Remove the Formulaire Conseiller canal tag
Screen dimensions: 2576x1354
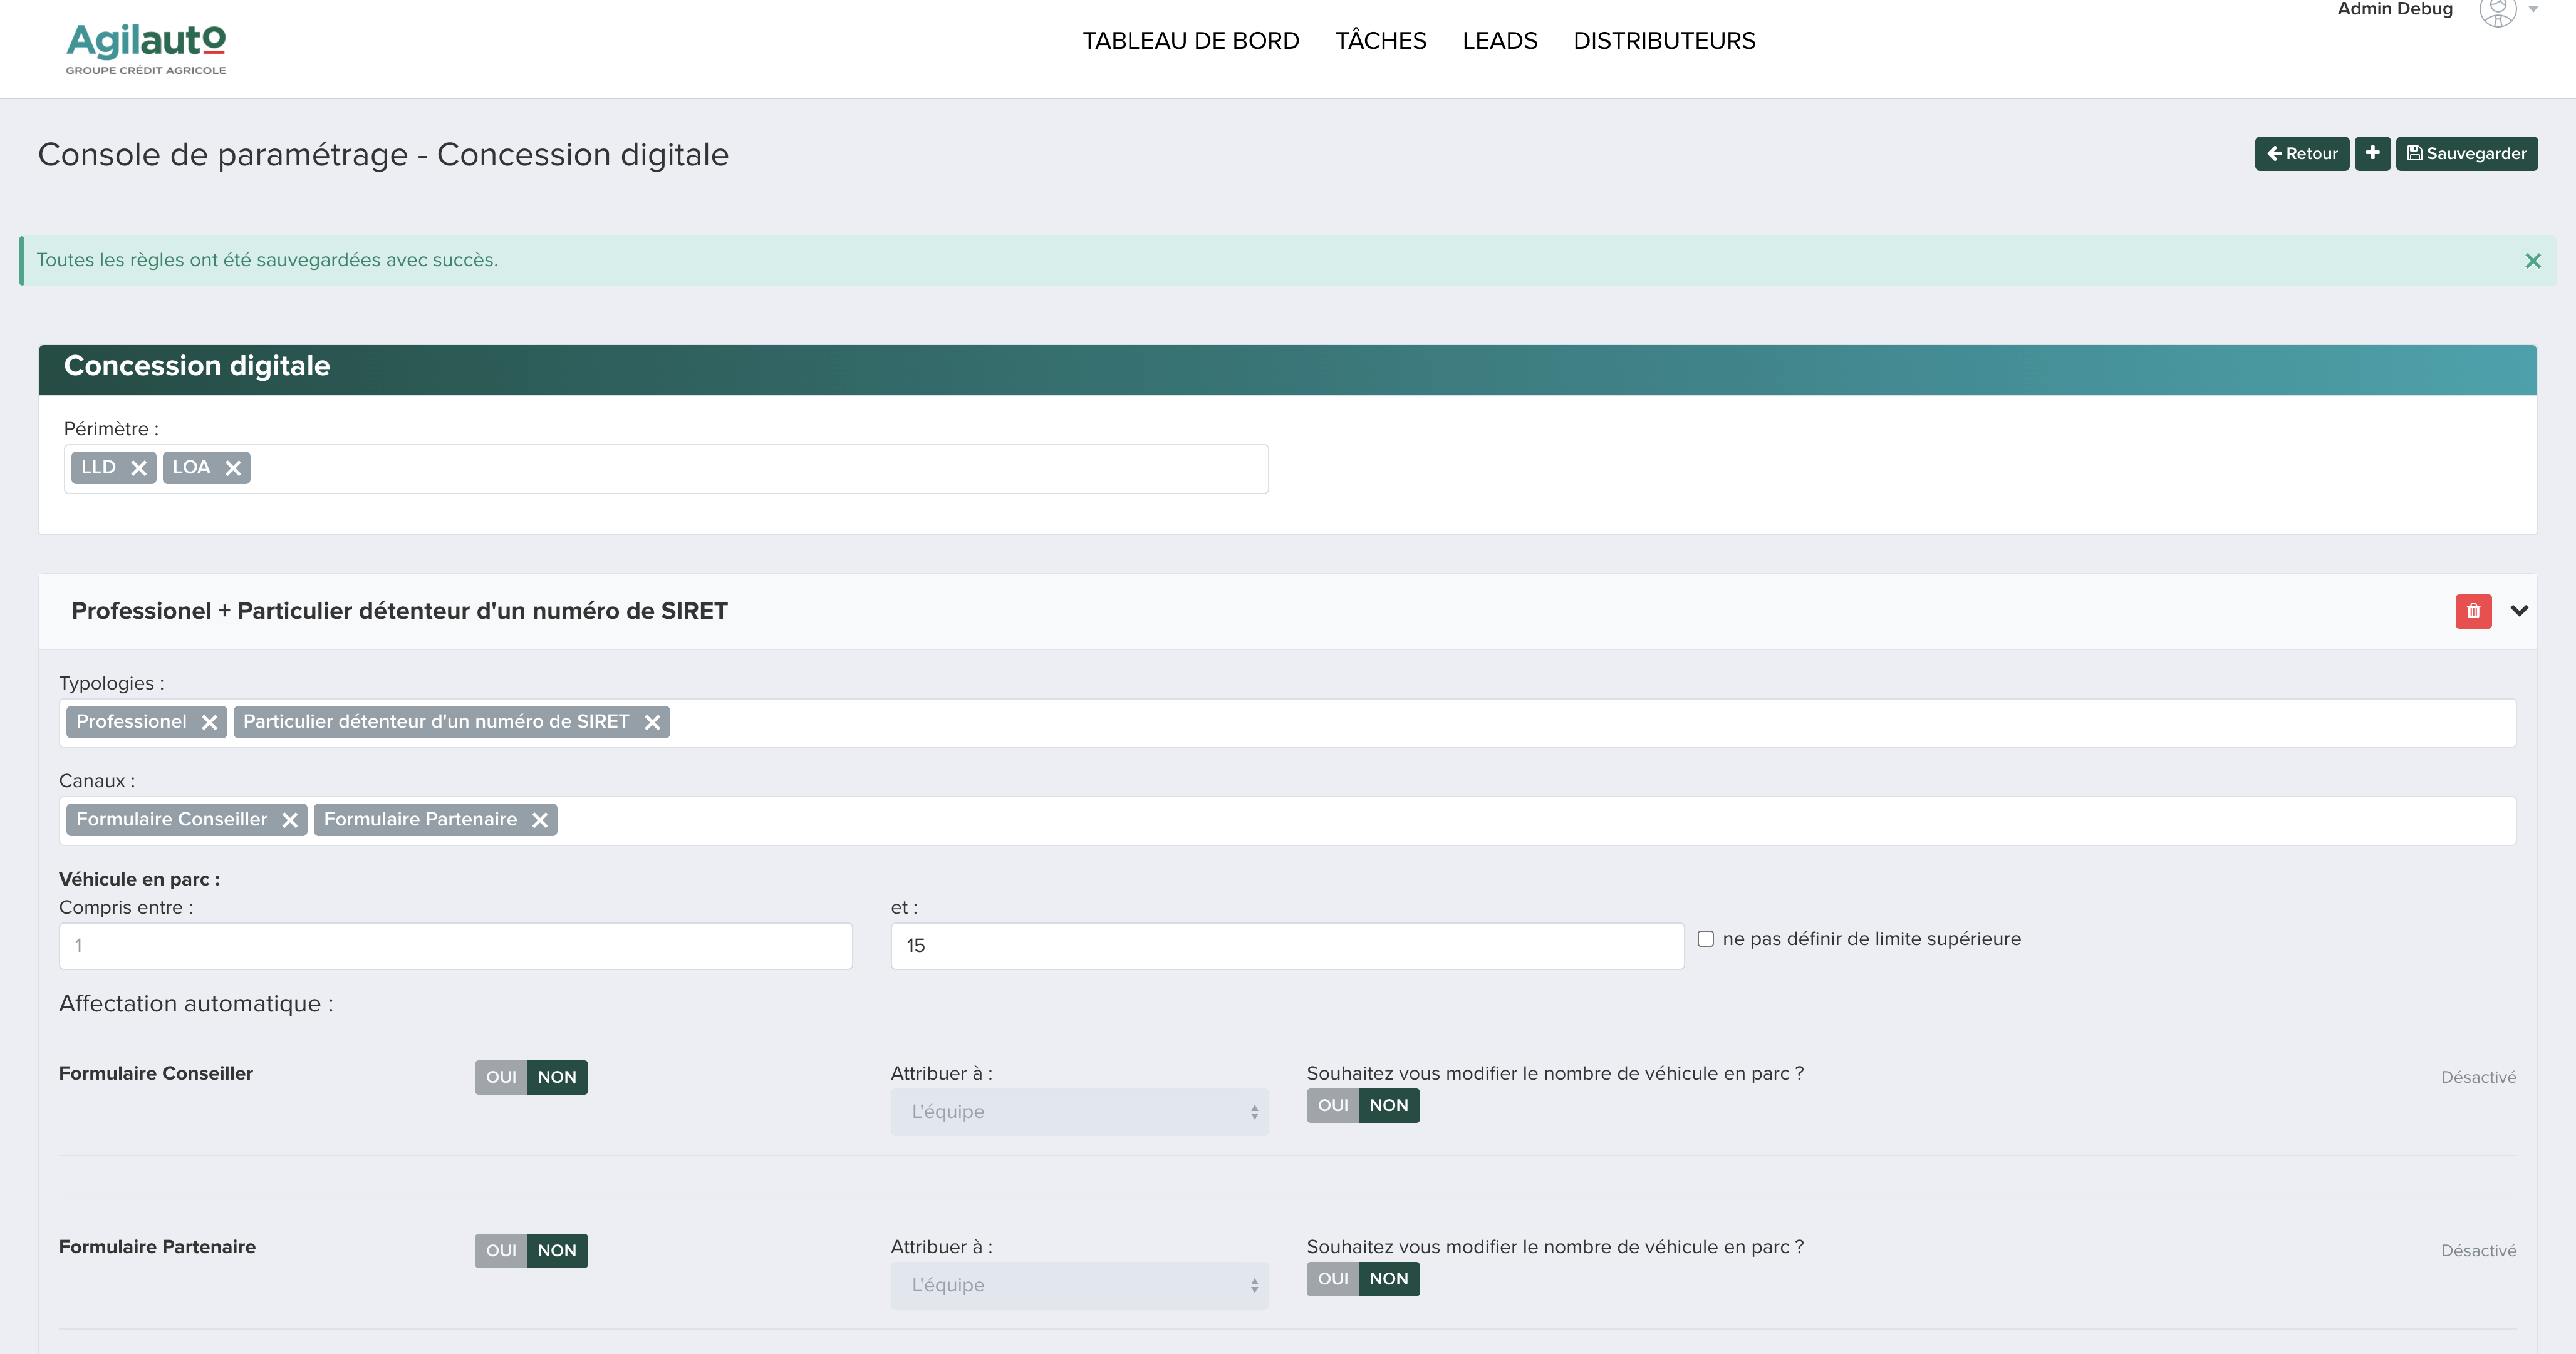coord(290,819)
